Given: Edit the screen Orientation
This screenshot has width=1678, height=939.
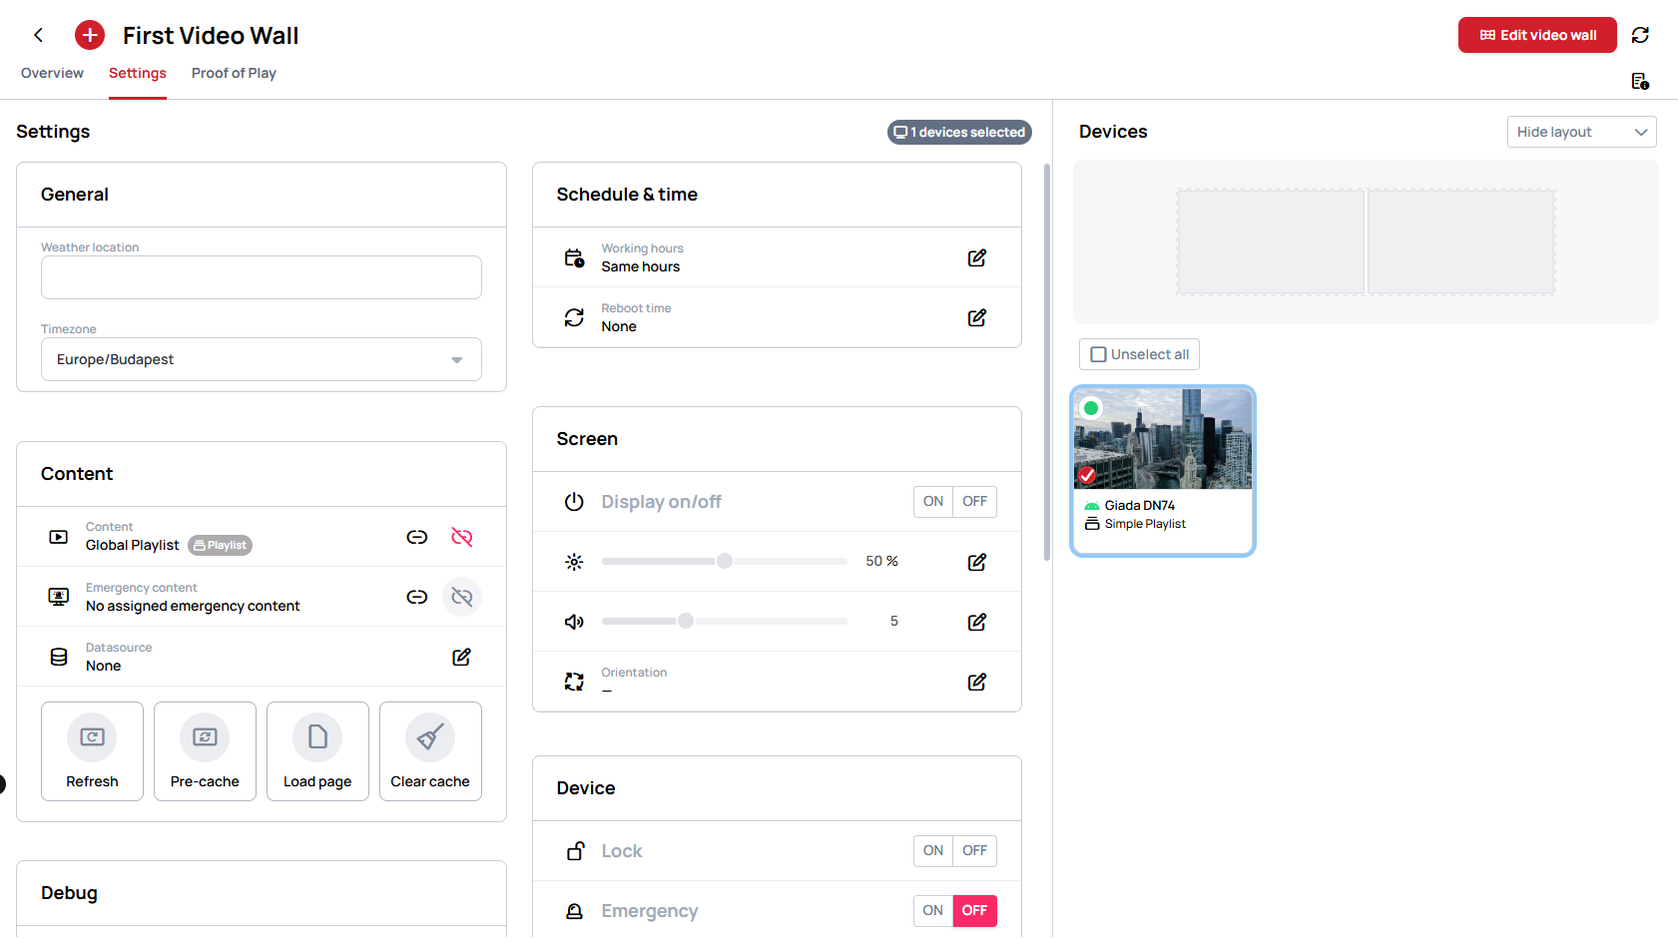Looking at the screenshot, I should [977, 682].
